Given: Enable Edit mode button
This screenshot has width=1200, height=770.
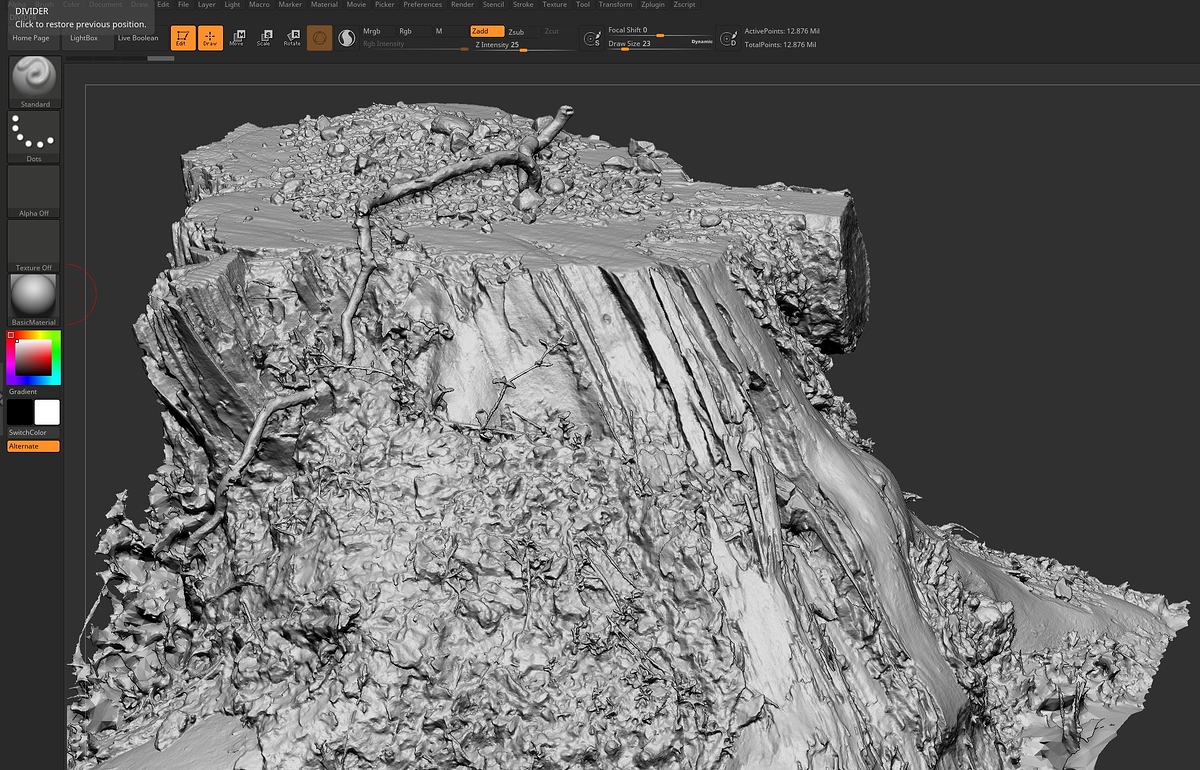Looking at the screenshot, I should click(182, 38).
